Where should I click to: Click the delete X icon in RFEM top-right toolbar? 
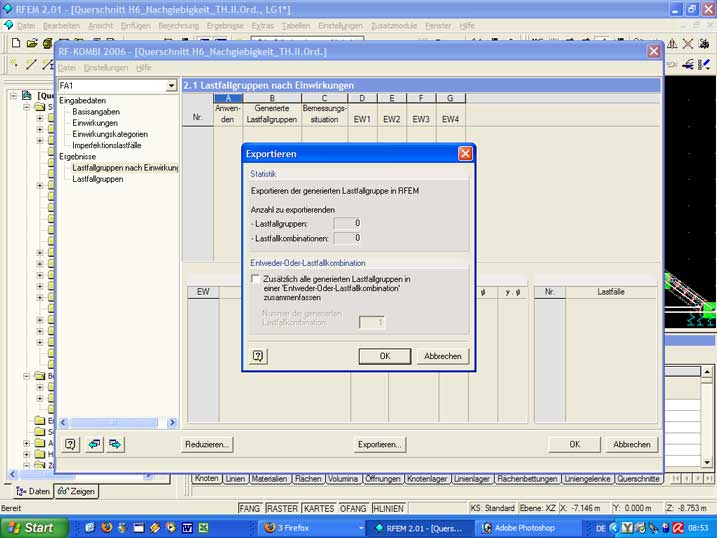(688, 44)
